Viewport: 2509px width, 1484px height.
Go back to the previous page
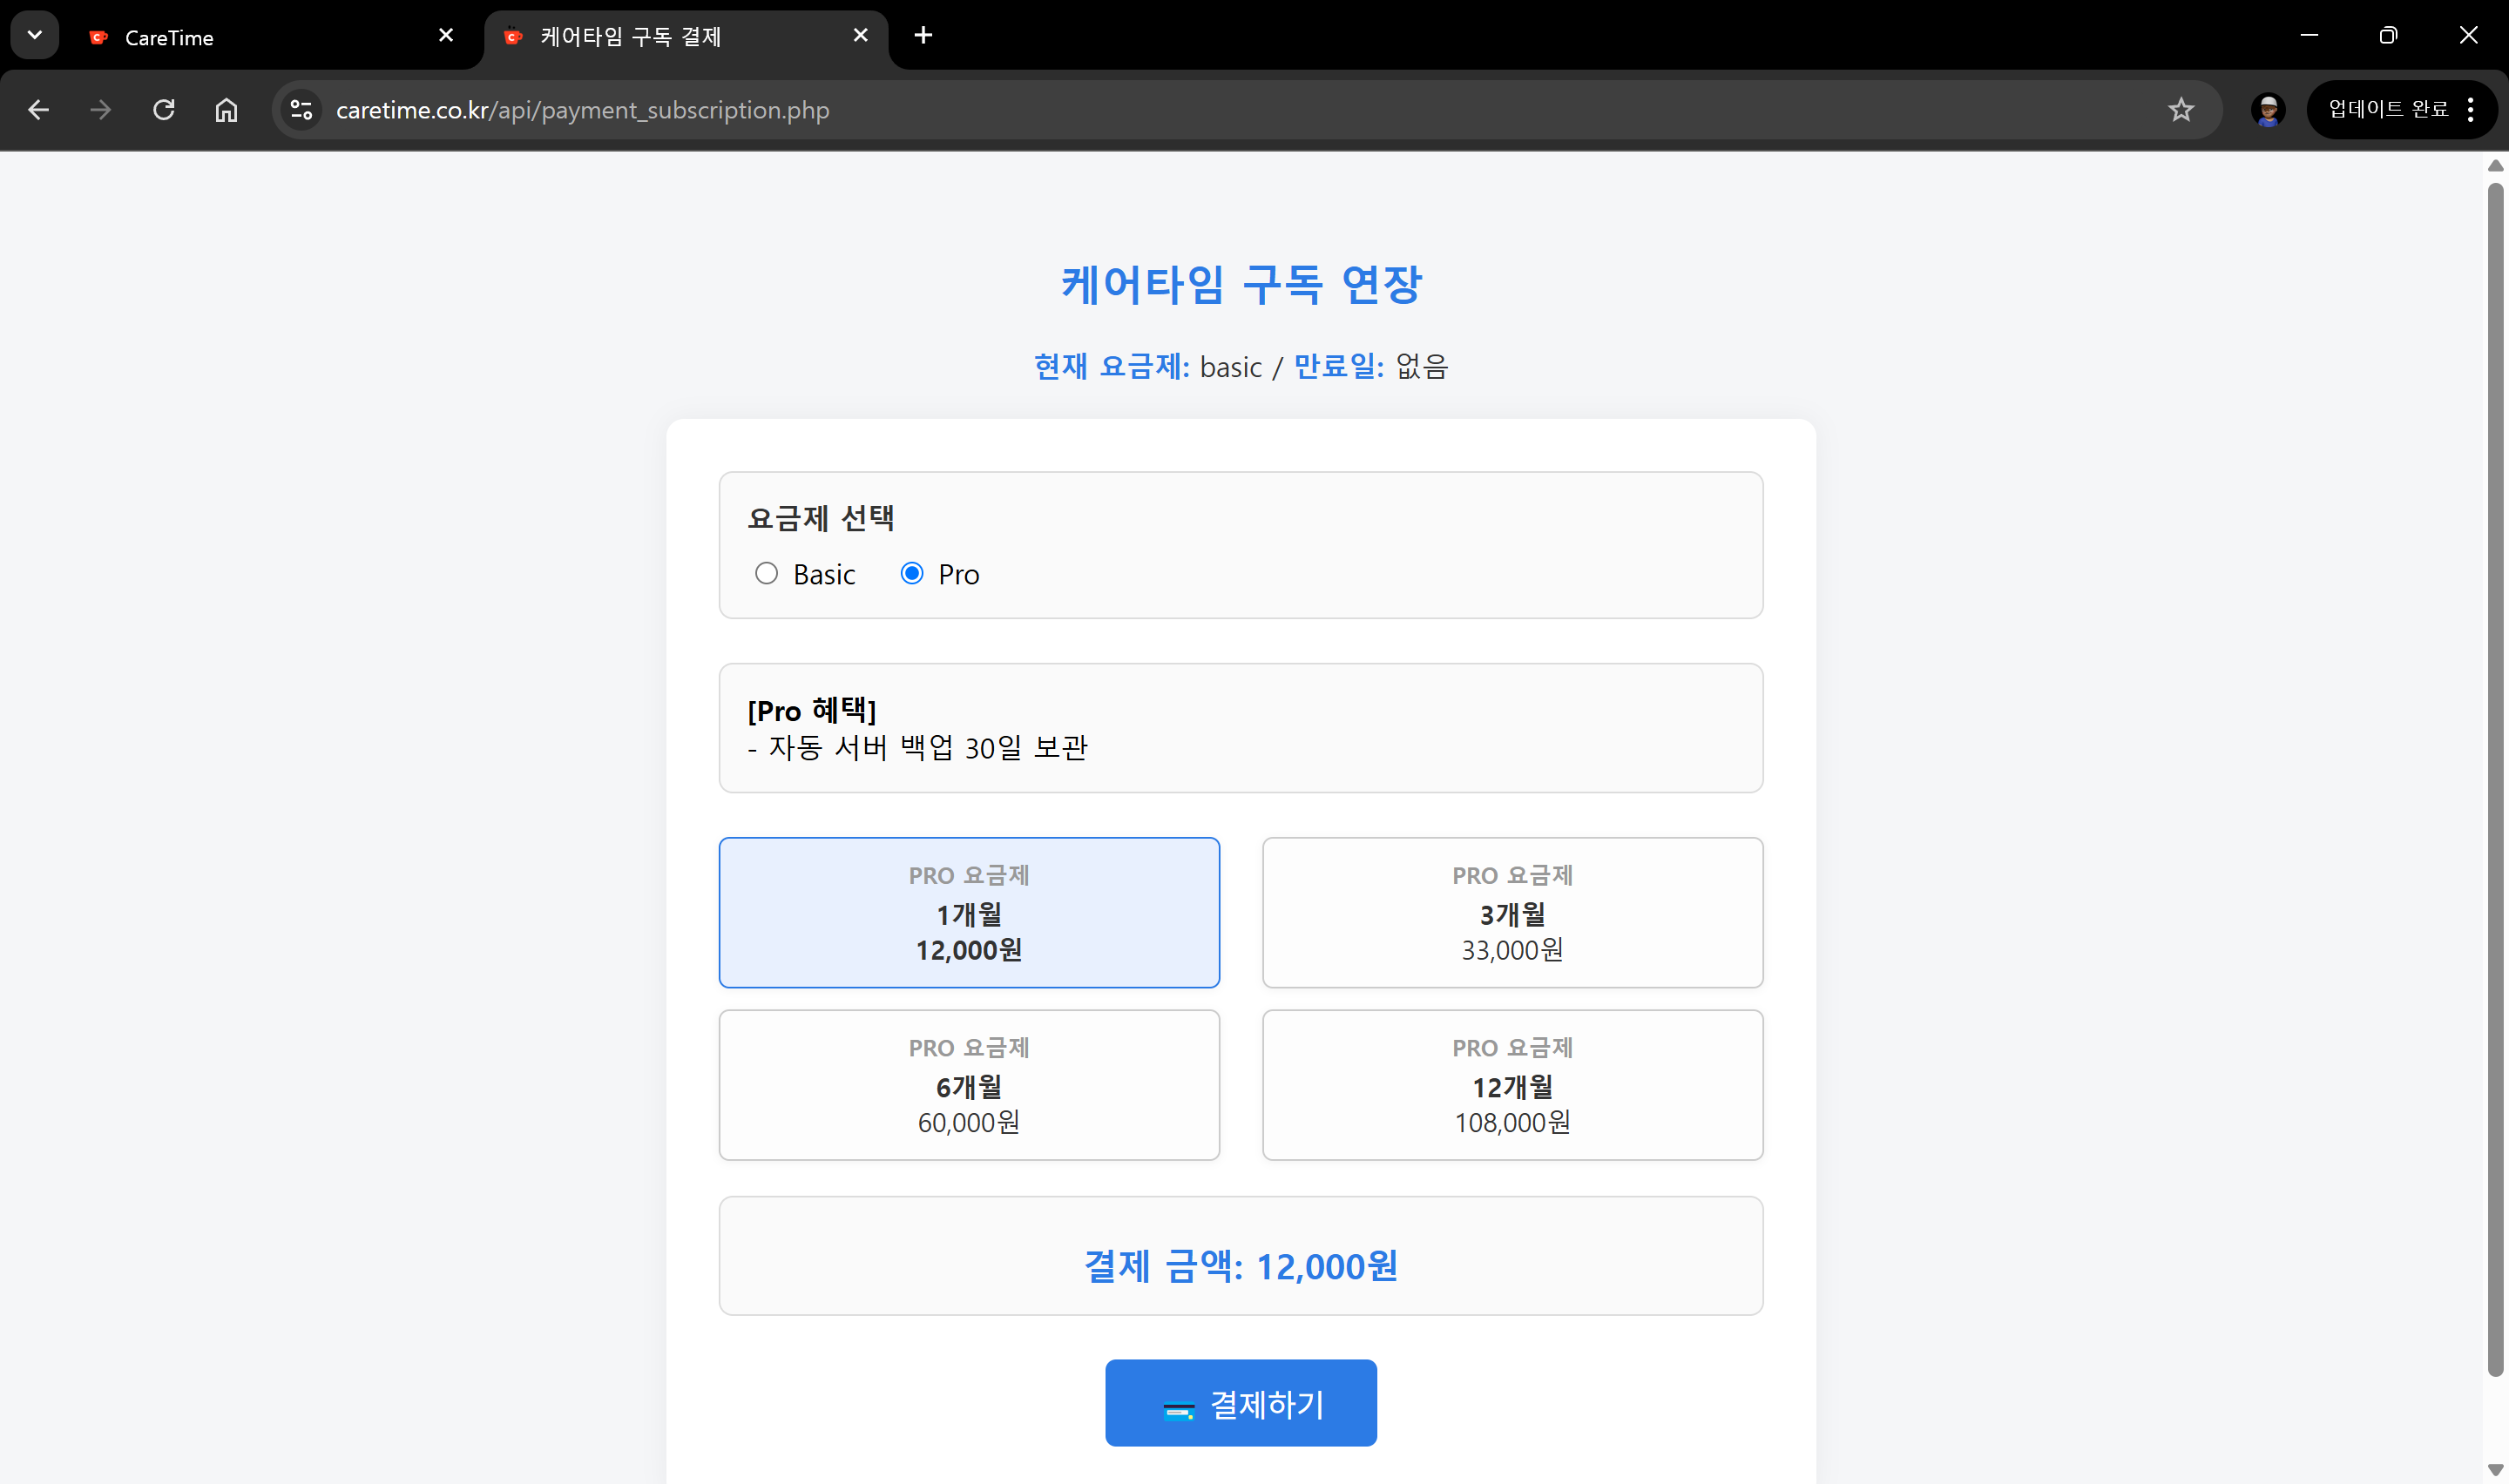tap(38, 110)
